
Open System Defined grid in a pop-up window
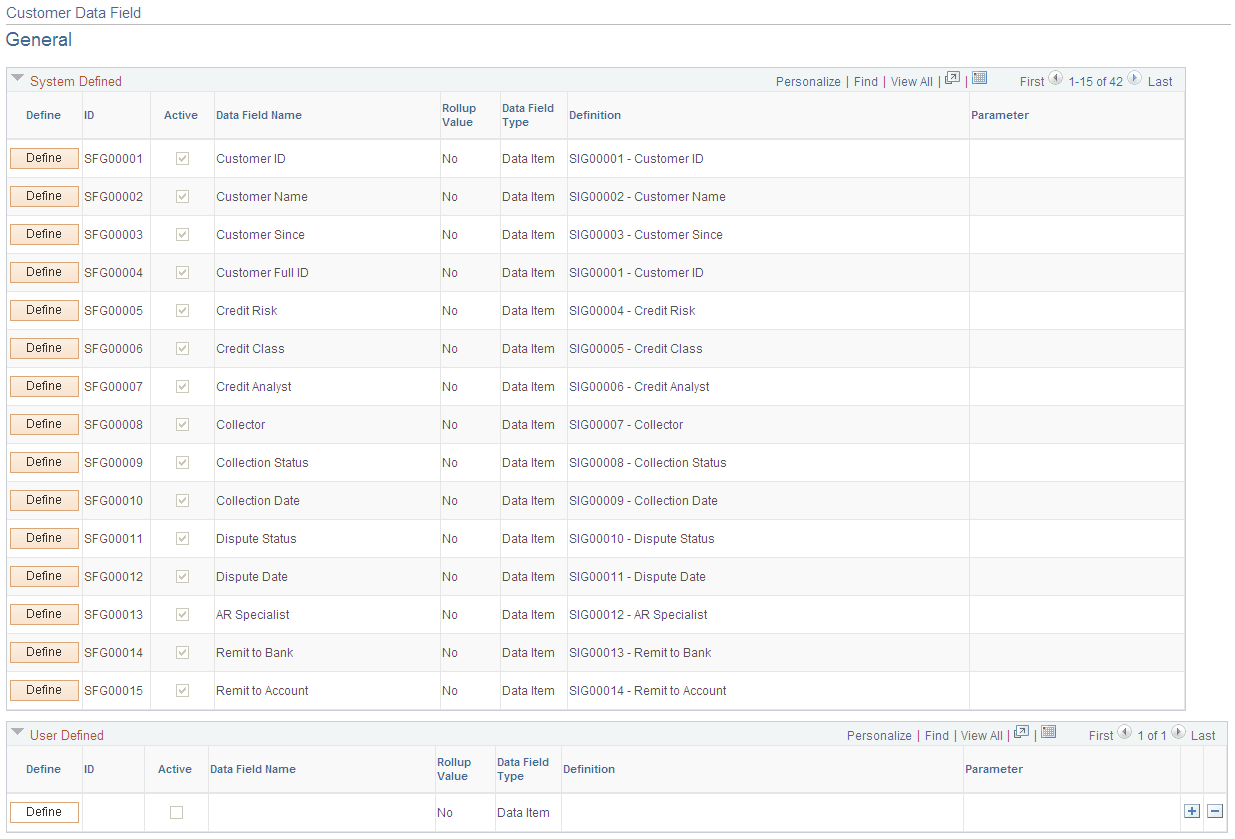[951, 76]
